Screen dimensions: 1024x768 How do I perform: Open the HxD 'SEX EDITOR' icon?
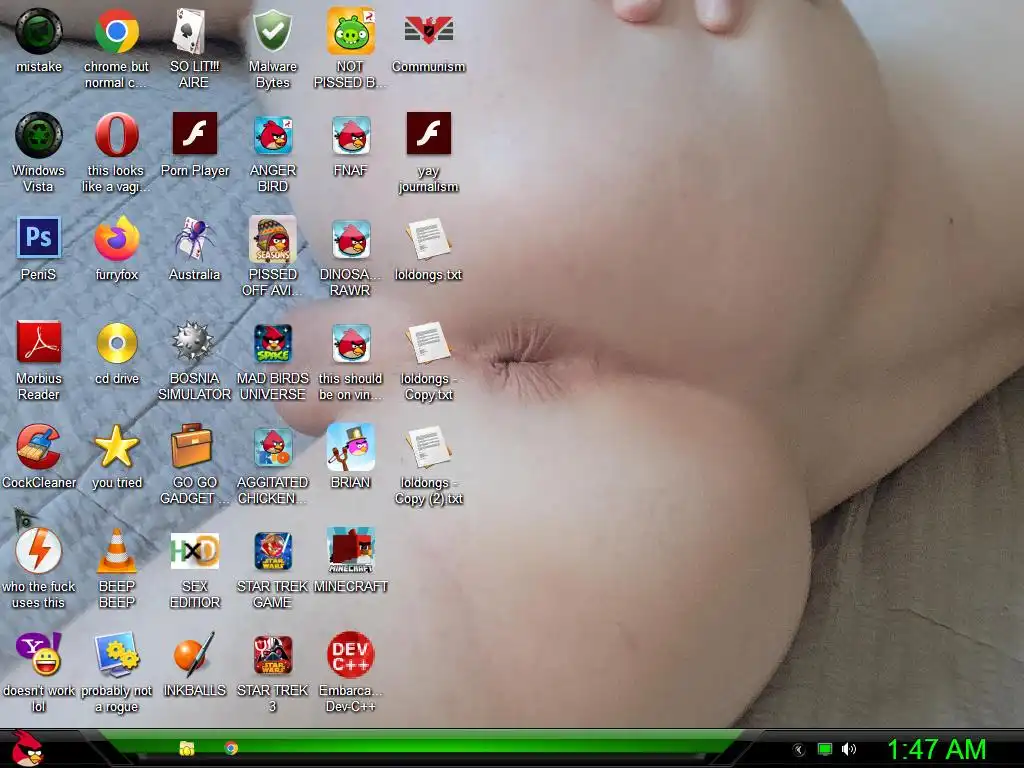pyautogui.click(x=194, y=551)
